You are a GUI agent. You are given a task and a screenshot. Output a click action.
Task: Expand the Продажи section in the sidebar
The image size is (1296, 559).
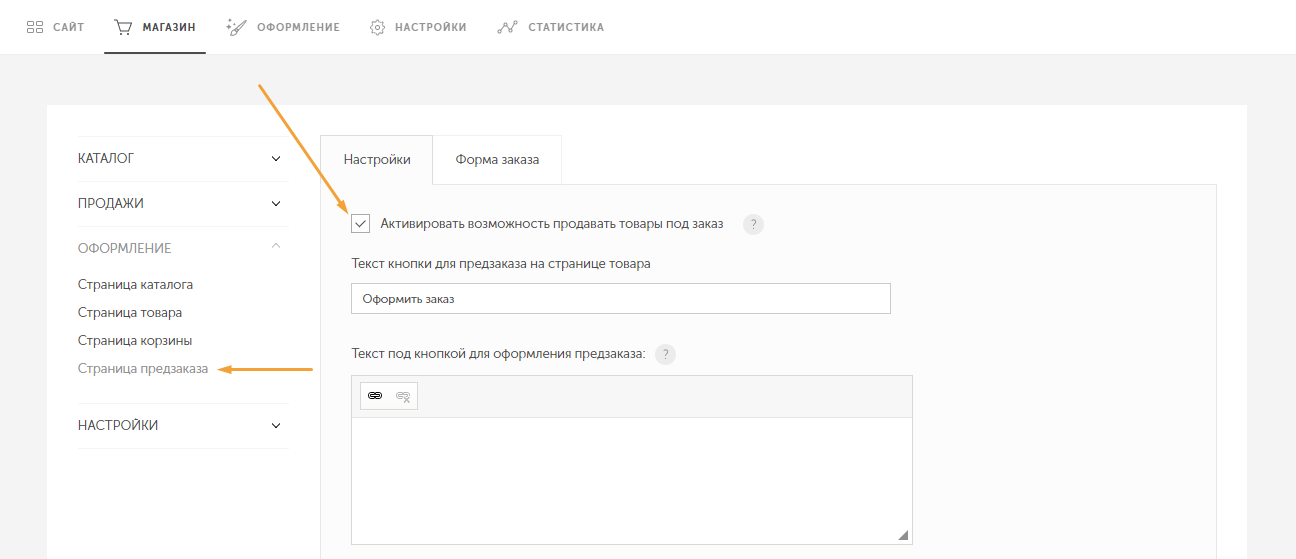(x=182, y=203)
